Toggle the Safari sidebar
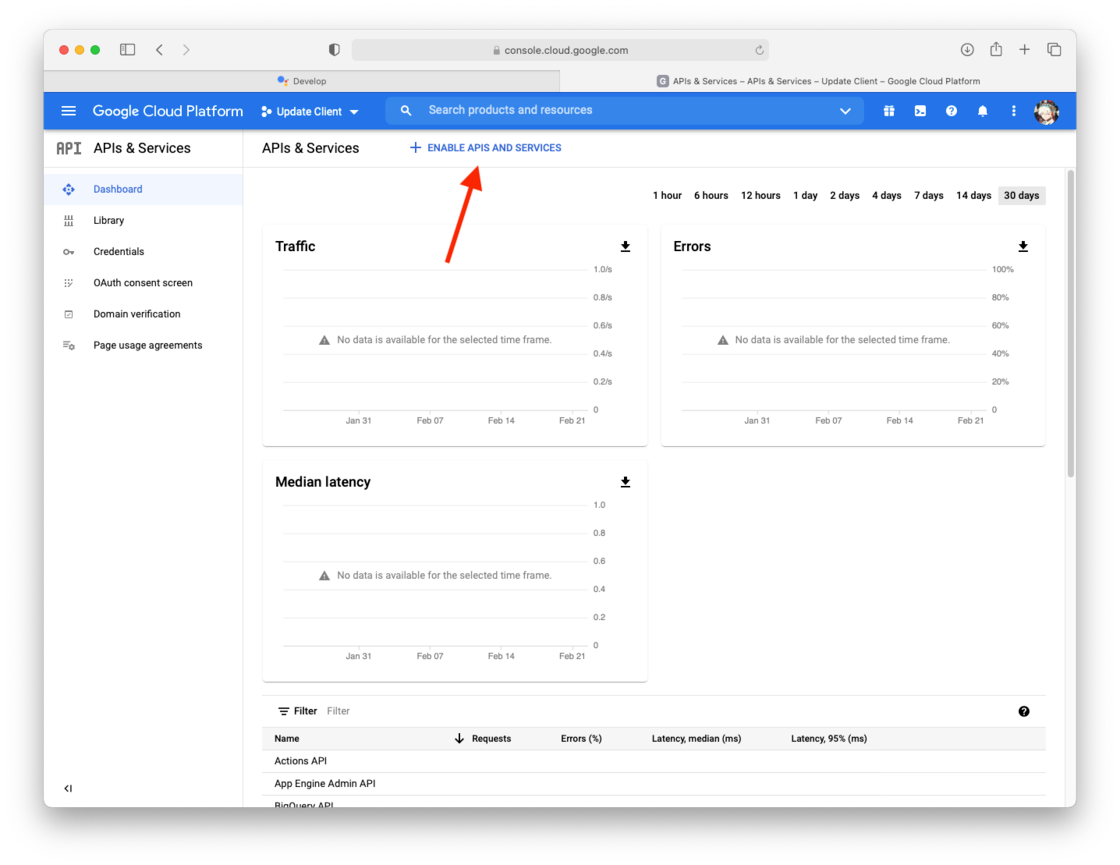Image resolution: width=1120 pixels, height=865 pixels. (x=127, y=49)
